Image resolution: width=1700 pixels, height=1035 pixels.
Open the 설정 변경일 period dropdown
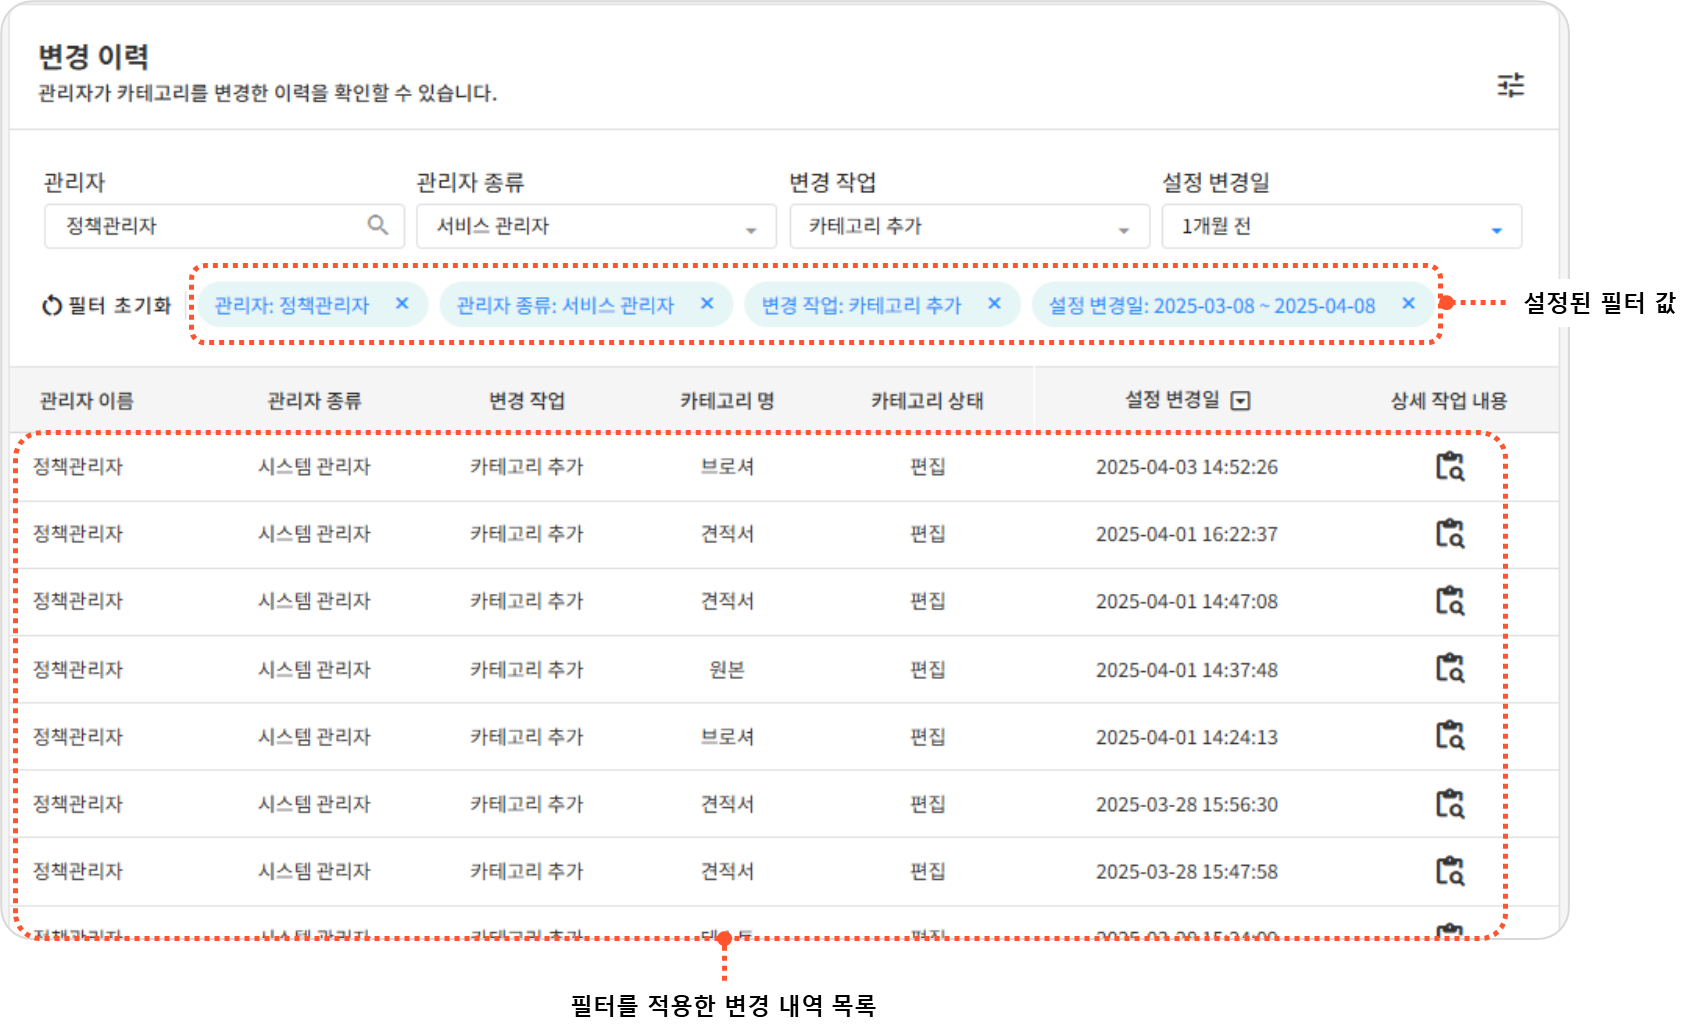click(x=1496, y=229)
